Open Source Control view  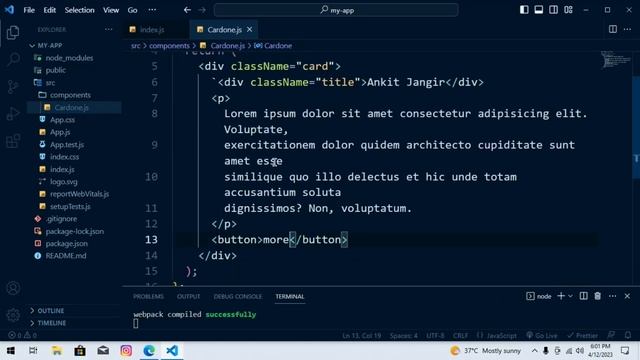[13, 87]
